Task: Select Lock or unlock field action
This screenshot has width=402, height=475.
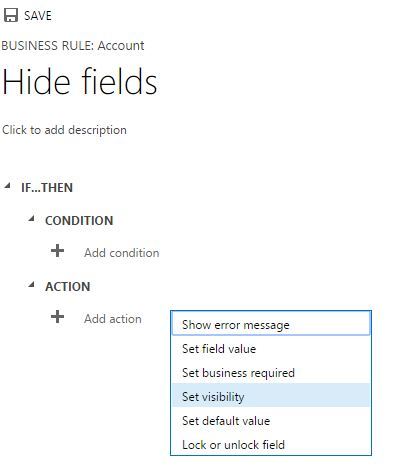Action: (x=271, y=445)
